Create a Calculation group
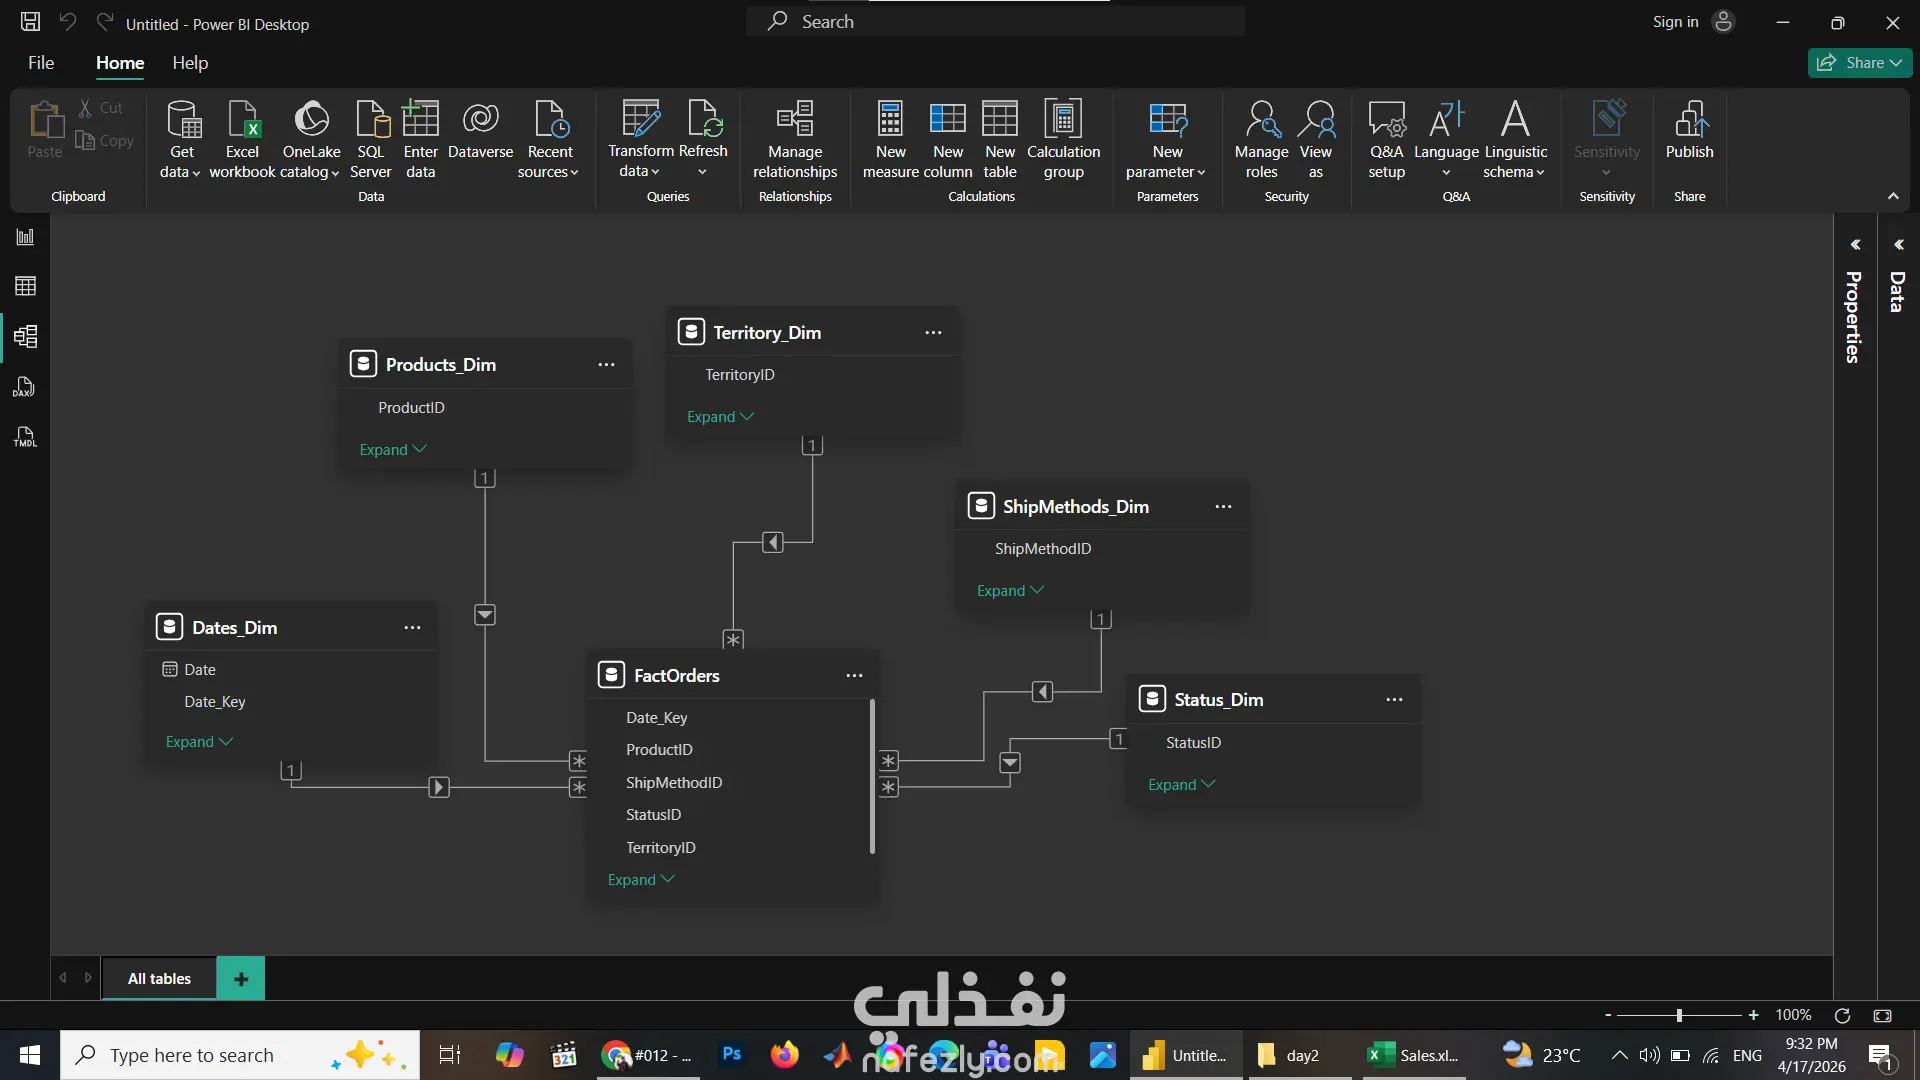This screenshot has height=1080, width=1920. tap(1063, 140)
